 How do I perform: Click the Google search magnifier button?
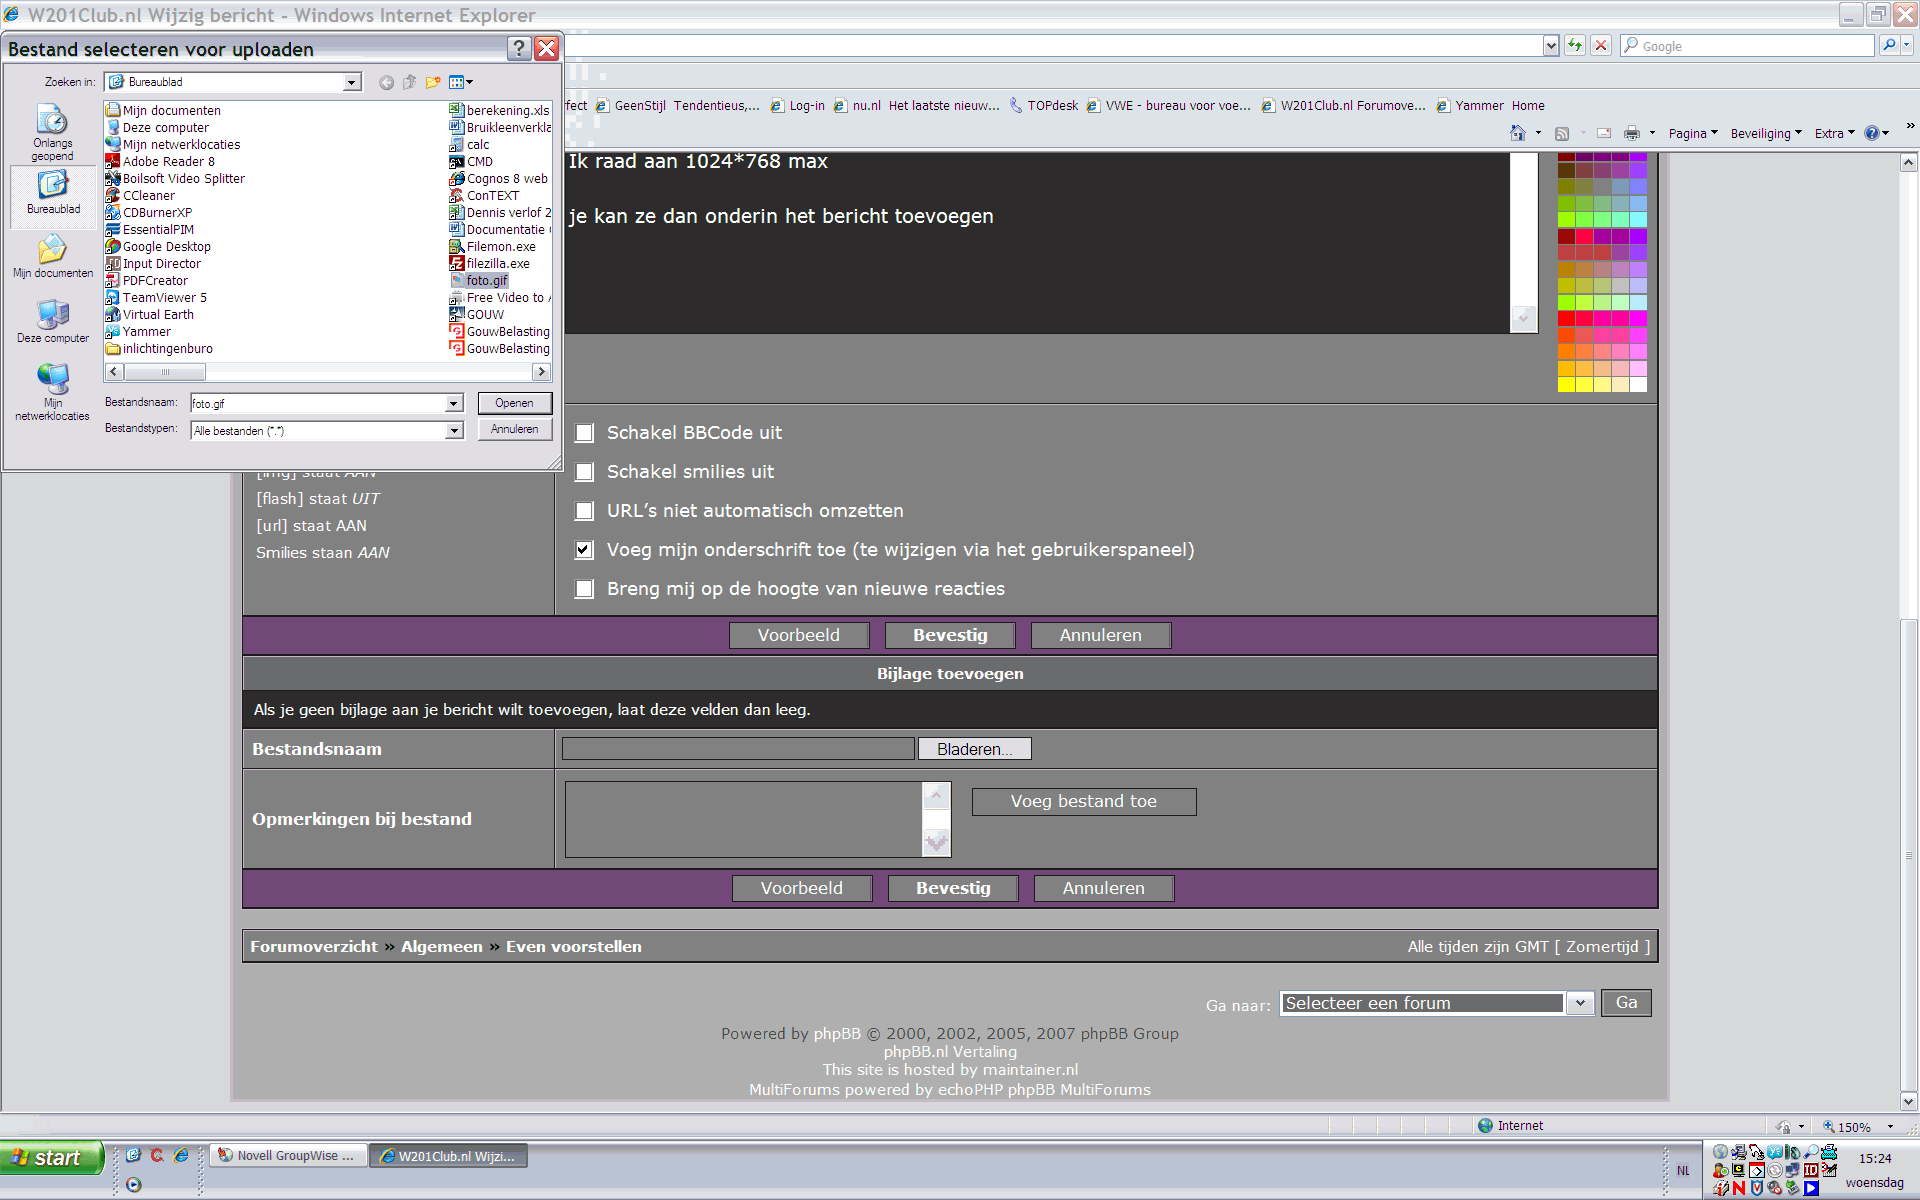click(x=1888, y=45)
